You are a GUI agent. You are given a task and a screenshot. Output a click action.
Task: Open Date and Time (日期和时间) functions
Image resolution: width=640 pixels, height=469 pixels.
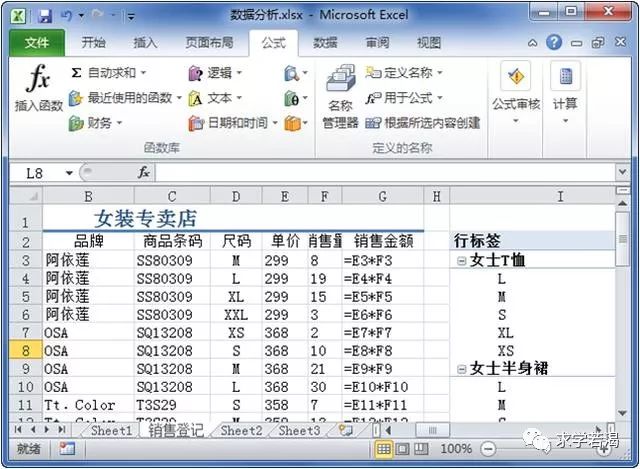click(233, 123)
